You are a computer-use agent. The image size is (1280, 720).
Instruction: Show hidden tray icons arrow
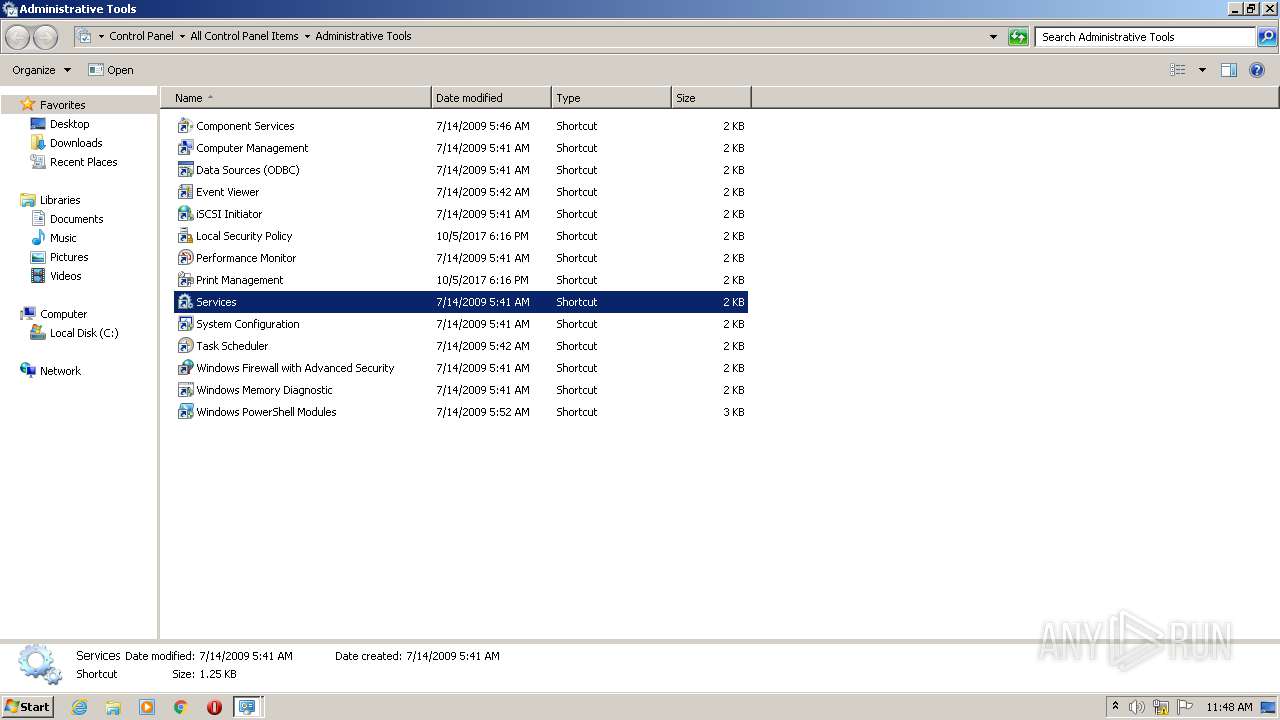pyautogui.click(x=1115, y=706)
